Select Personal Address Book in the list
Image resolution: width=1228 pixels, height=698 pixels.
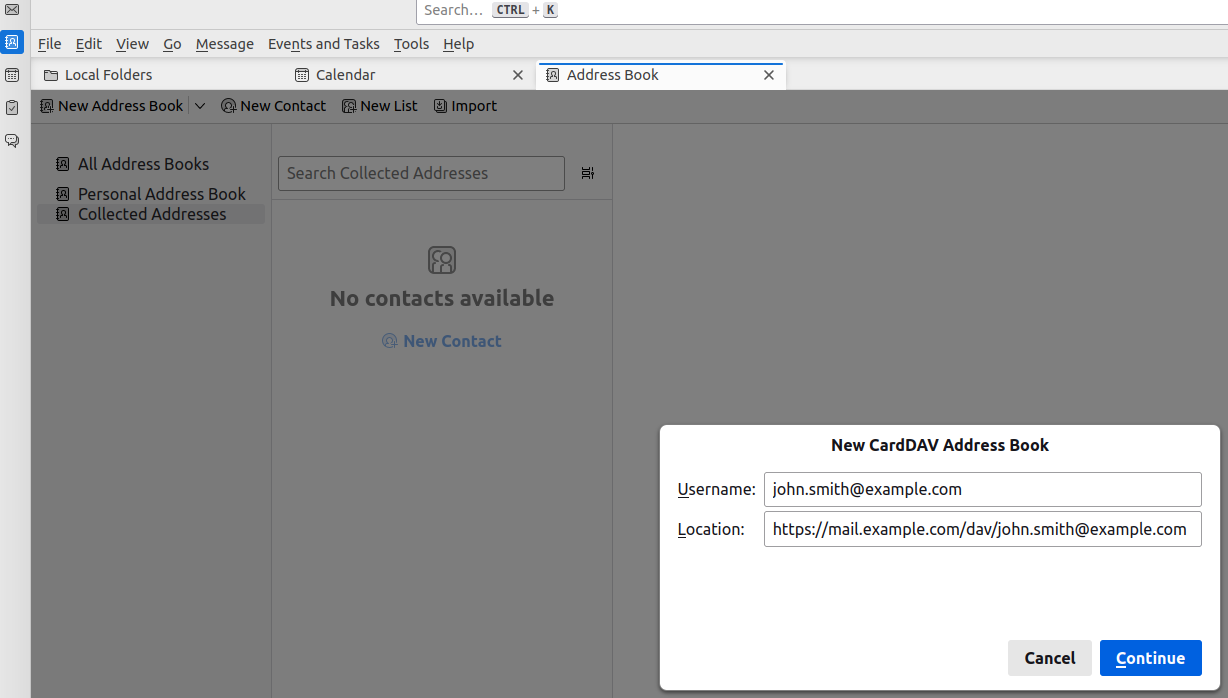click(161, 194)
